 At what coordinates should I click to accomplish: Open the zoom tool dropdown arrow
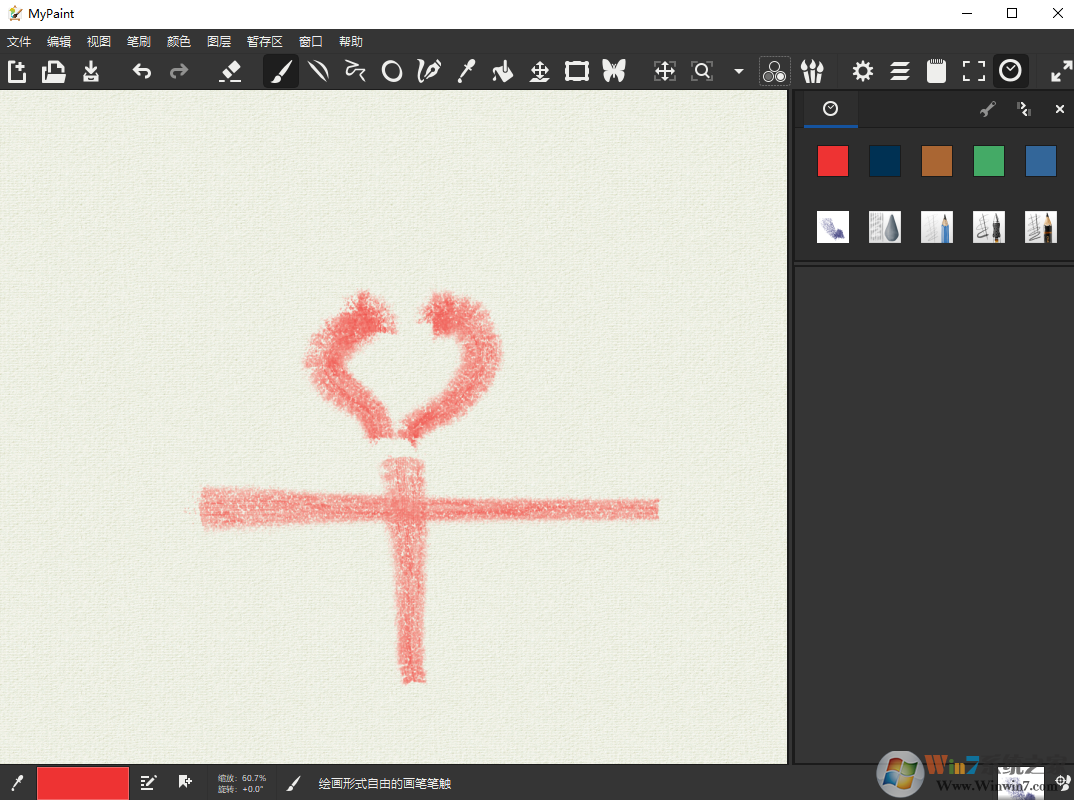coord(738,70)
